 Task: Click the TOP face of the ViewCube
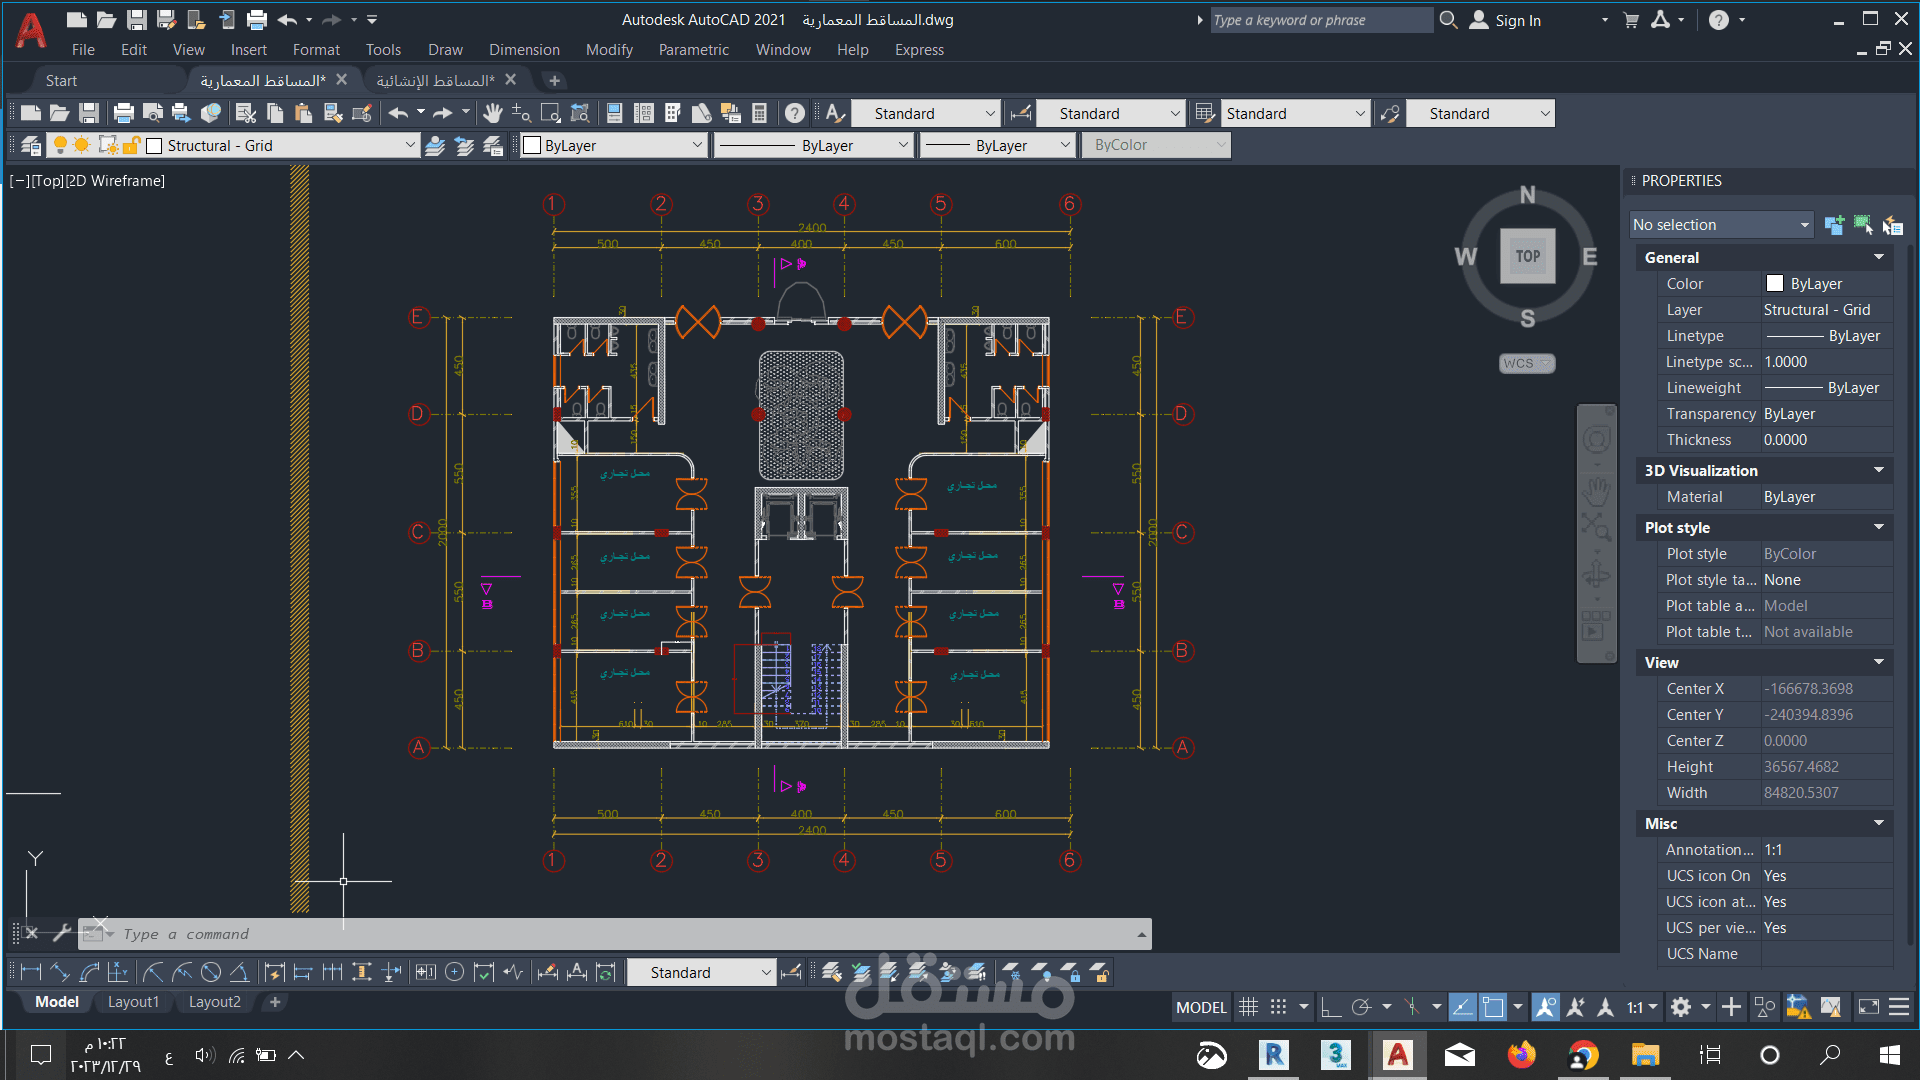(x=1527, y=256)
